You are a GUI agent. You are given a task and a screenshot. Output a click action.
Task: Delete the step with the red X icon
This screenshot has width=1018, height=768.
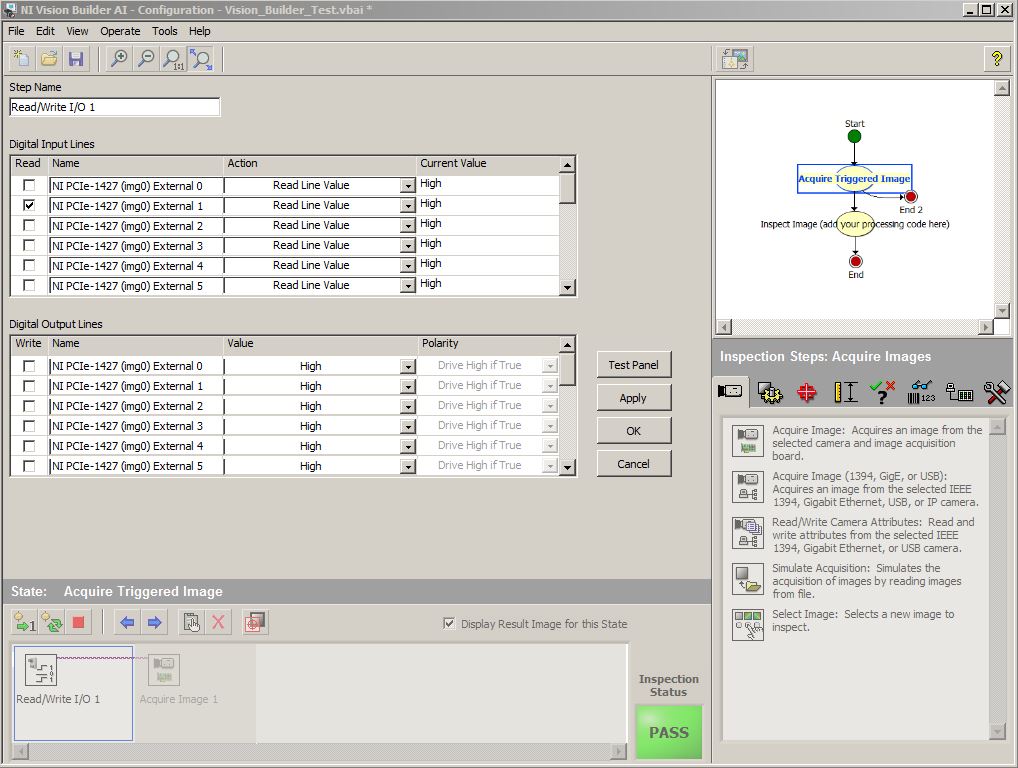pos(218,623)
